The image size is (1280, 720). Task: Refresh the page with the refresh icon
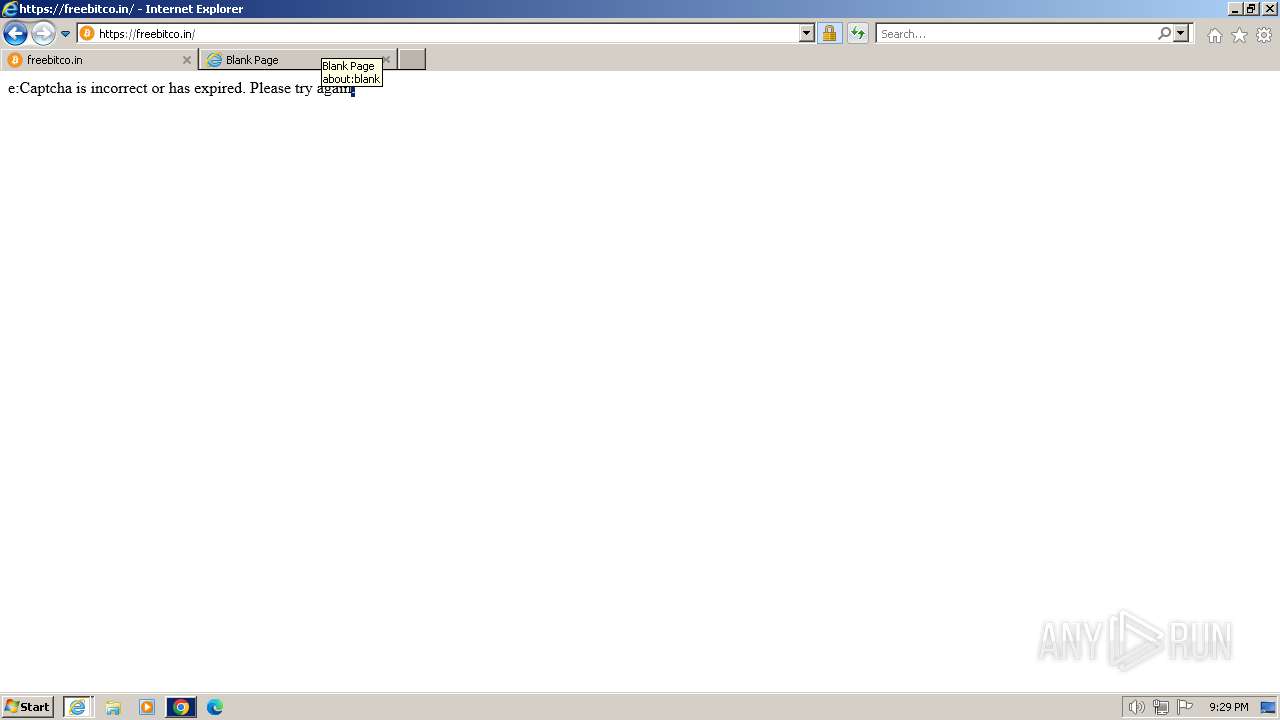[x=858, y=34]
